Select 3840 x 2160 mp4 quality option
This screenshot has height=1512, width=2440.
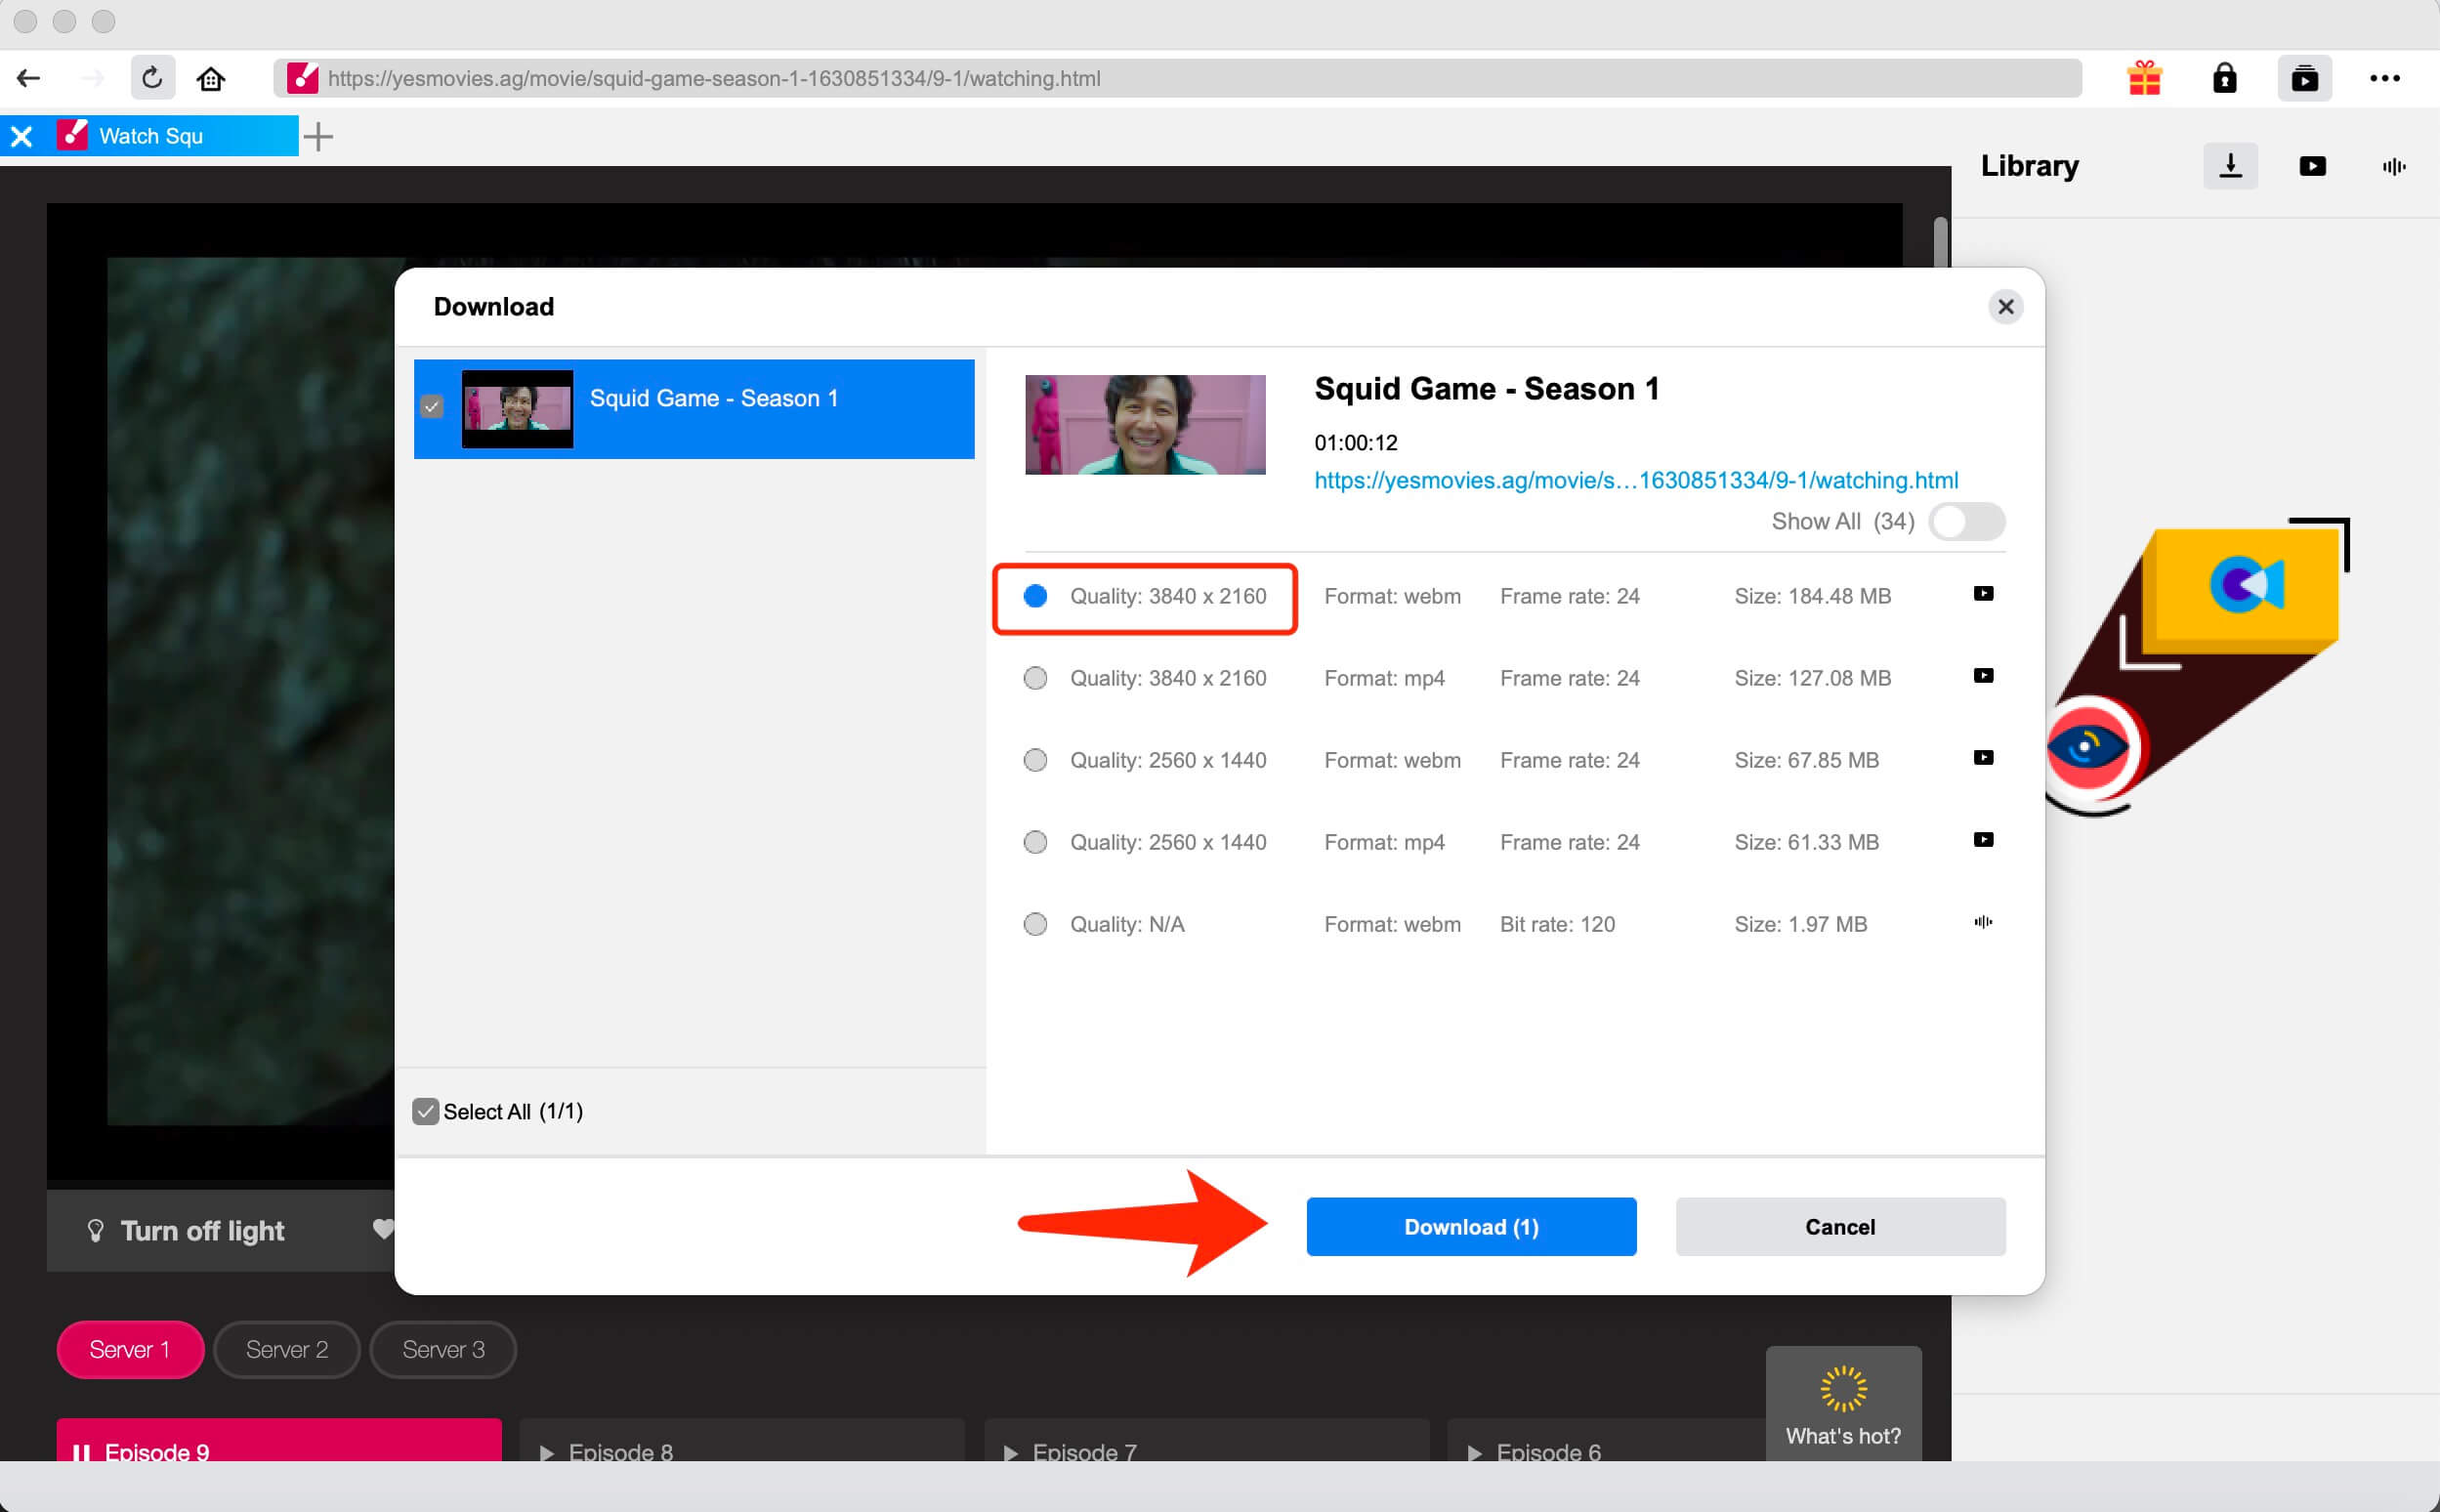pos(1035,678)
